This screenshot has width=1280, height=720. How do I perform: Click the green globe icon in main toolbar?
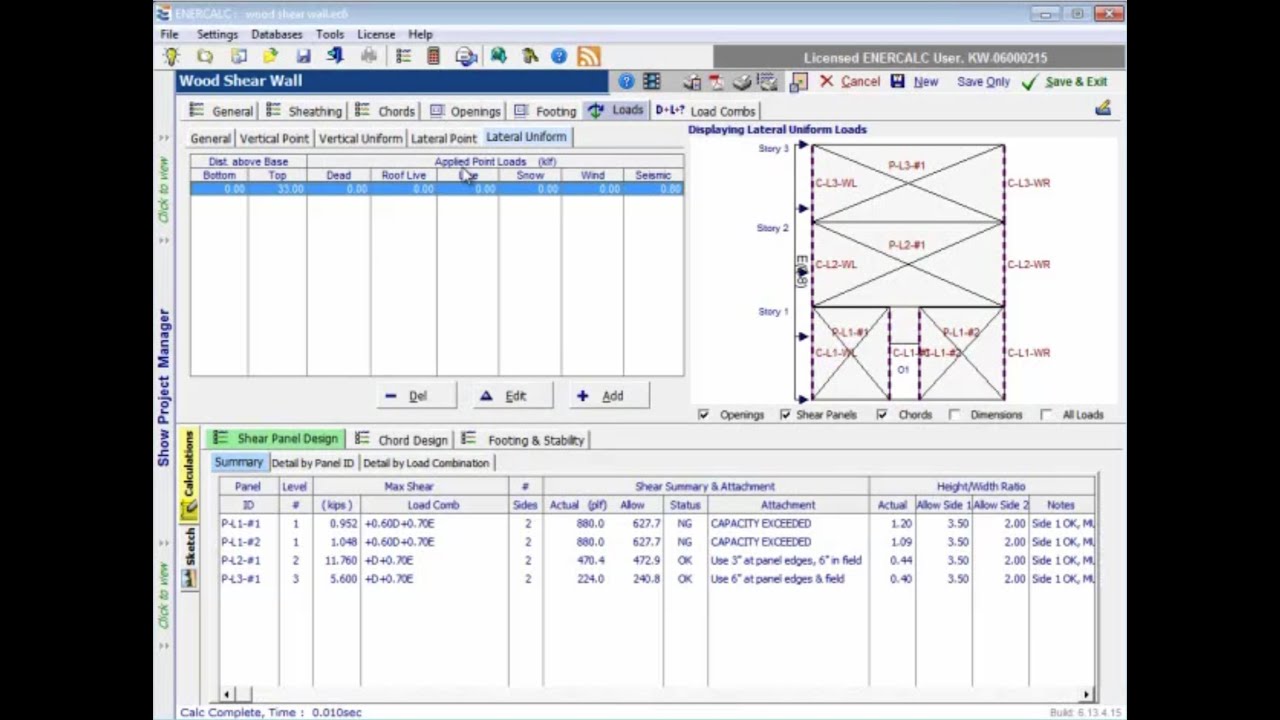tap(498, 57)
